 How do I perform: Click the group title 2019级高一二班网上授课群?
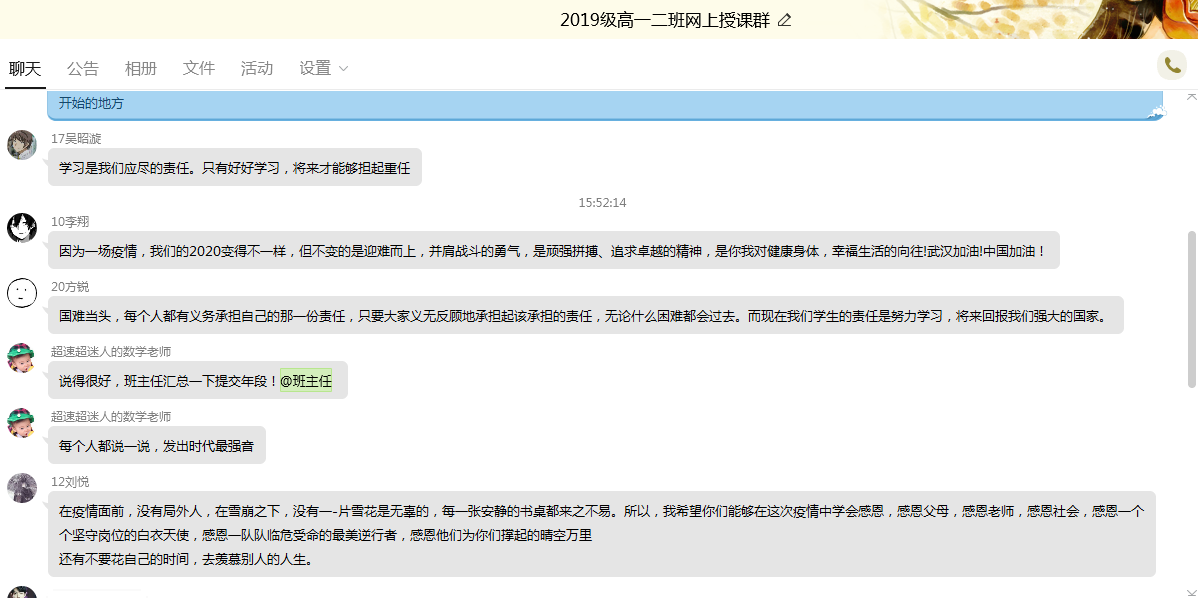tap(665, 21)
